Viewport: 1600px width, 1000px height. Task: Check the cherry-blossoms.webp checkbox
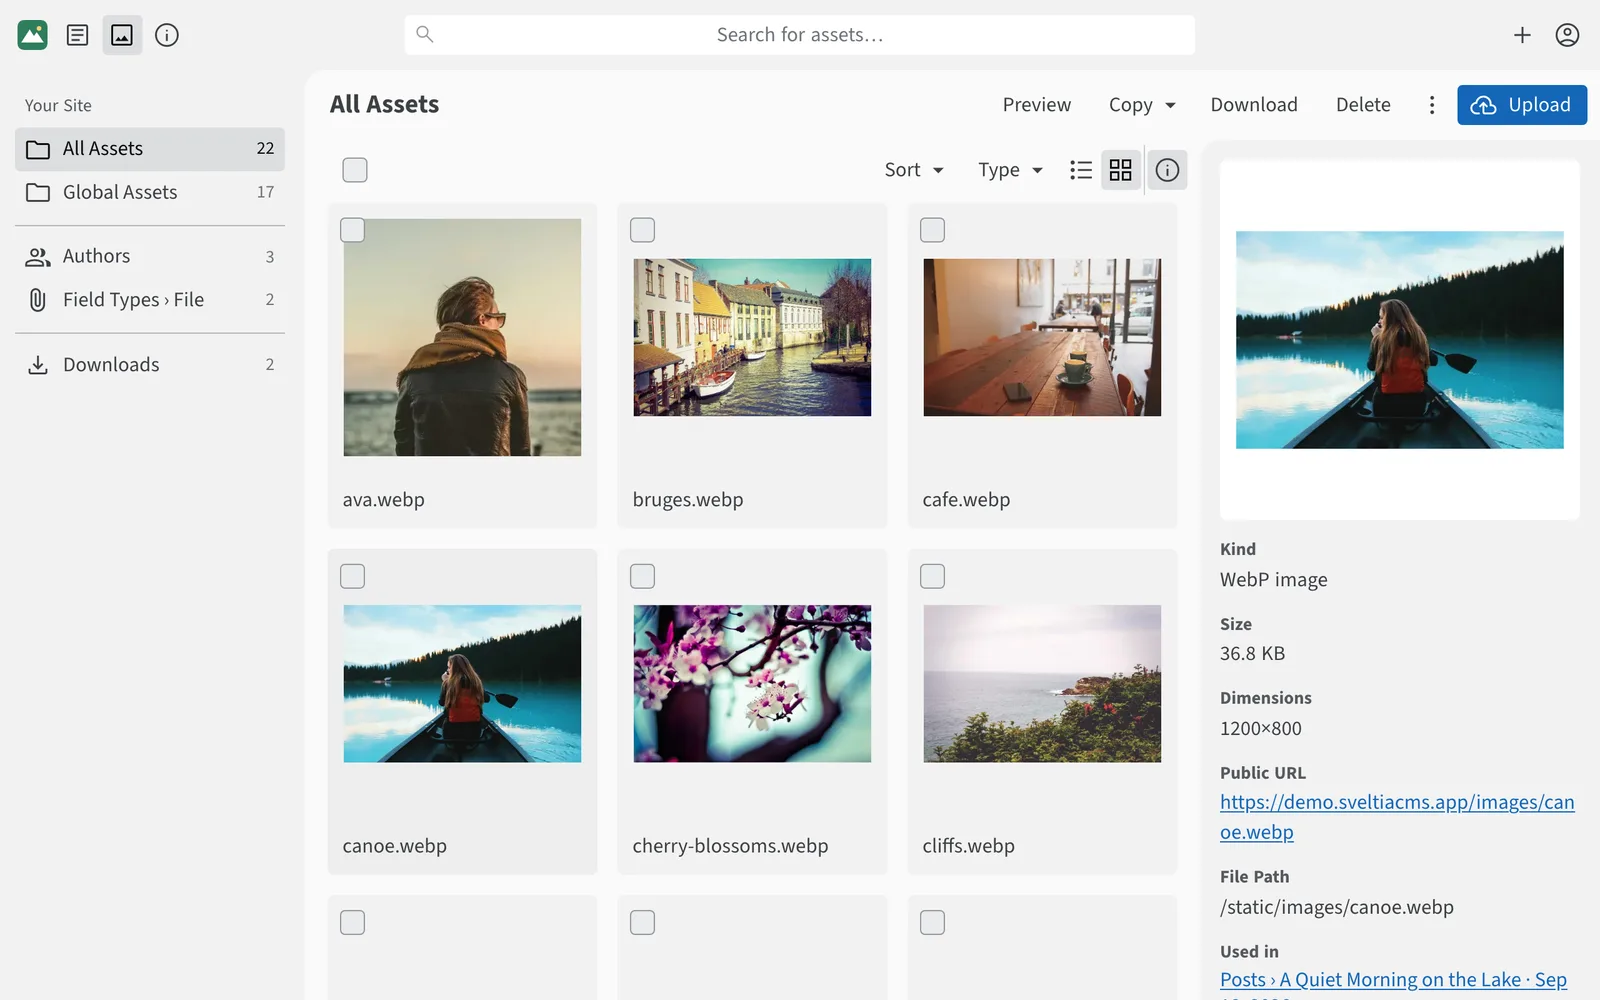coord(643,576)
